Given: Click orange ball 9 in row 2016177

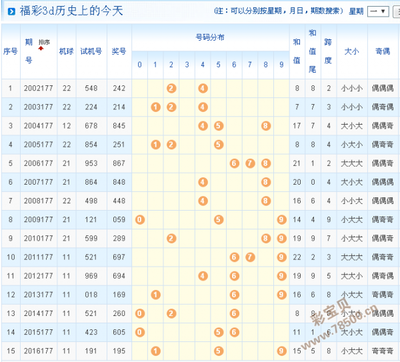Looking at the screenshot, I should click(x=282, y=351).
